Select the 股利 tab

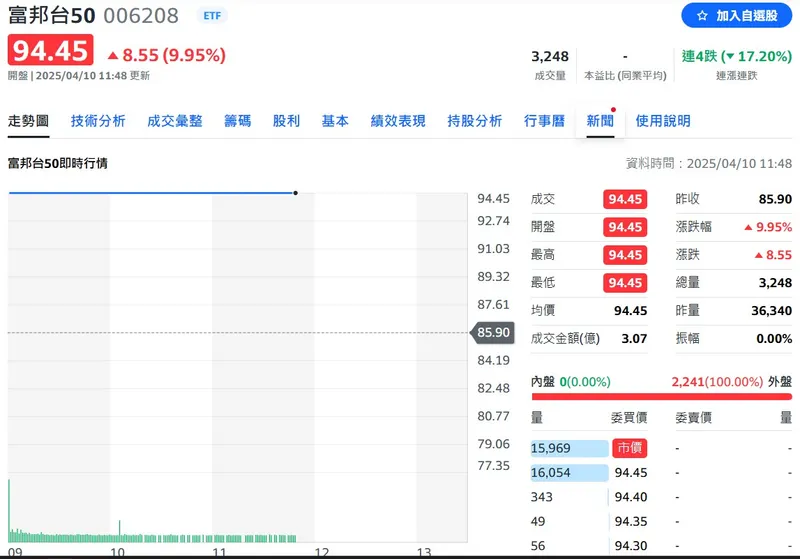pyautogui.click(x=286, y=121)
